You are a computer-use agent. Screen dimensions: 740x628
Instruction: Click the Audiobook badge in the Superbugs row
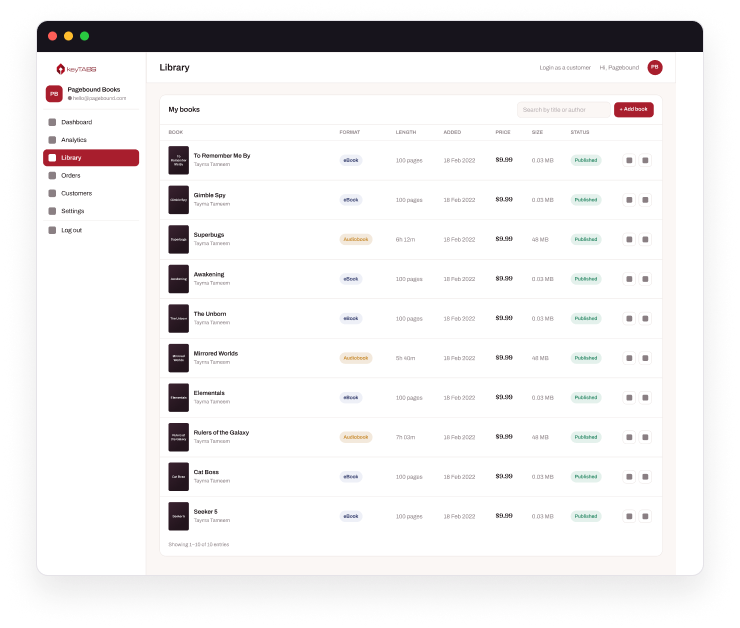(x=356, y=240)
